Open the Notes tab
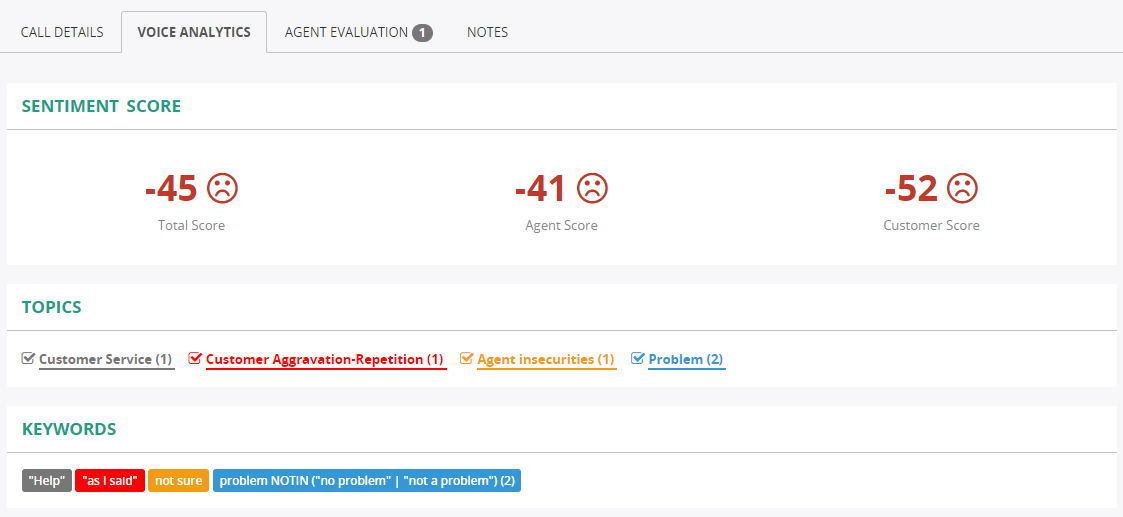 click(x=487, y=32)
